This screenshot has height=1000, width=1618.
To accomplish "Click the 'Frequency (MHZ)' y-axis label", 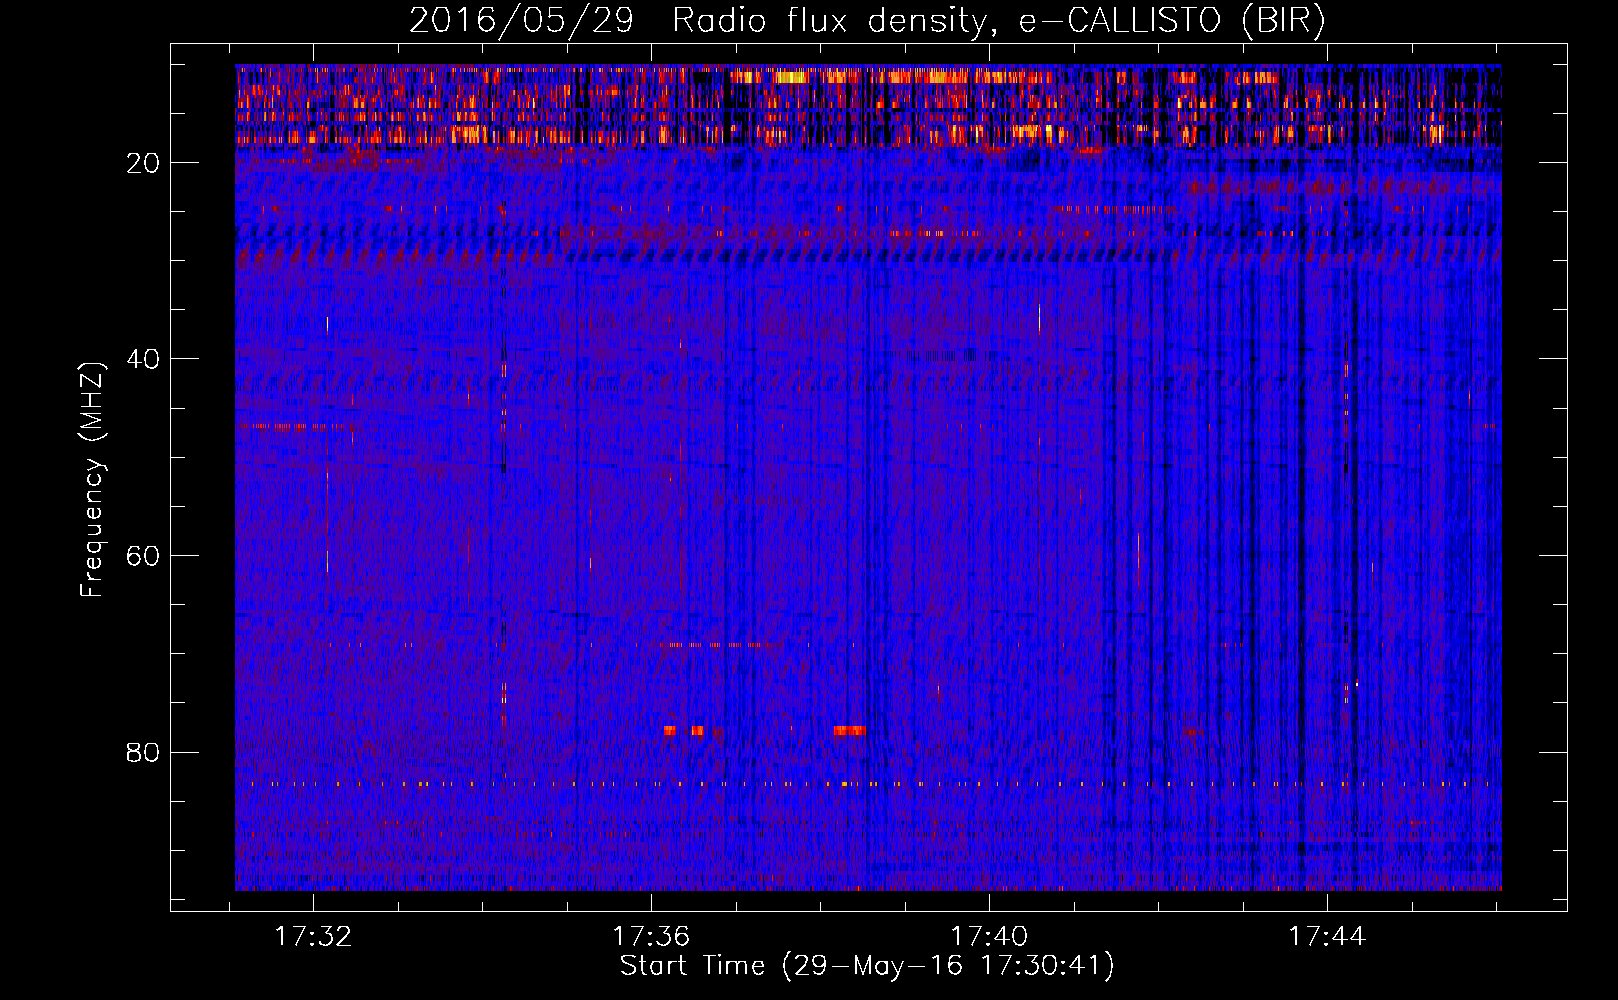I will pyautogui.click(x=92, y=480).
